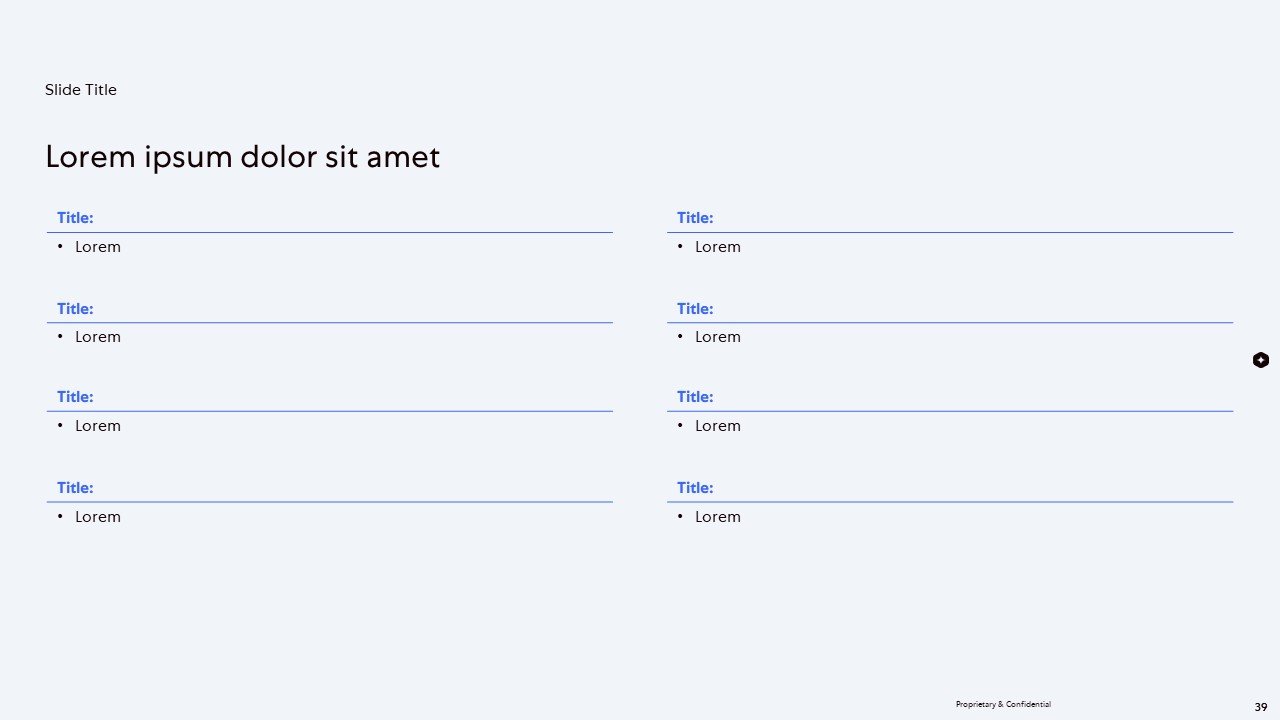Select last 'Lorem' bullet in left column
This screenshot has width=1280, height=720.
(x=98, y=517)
